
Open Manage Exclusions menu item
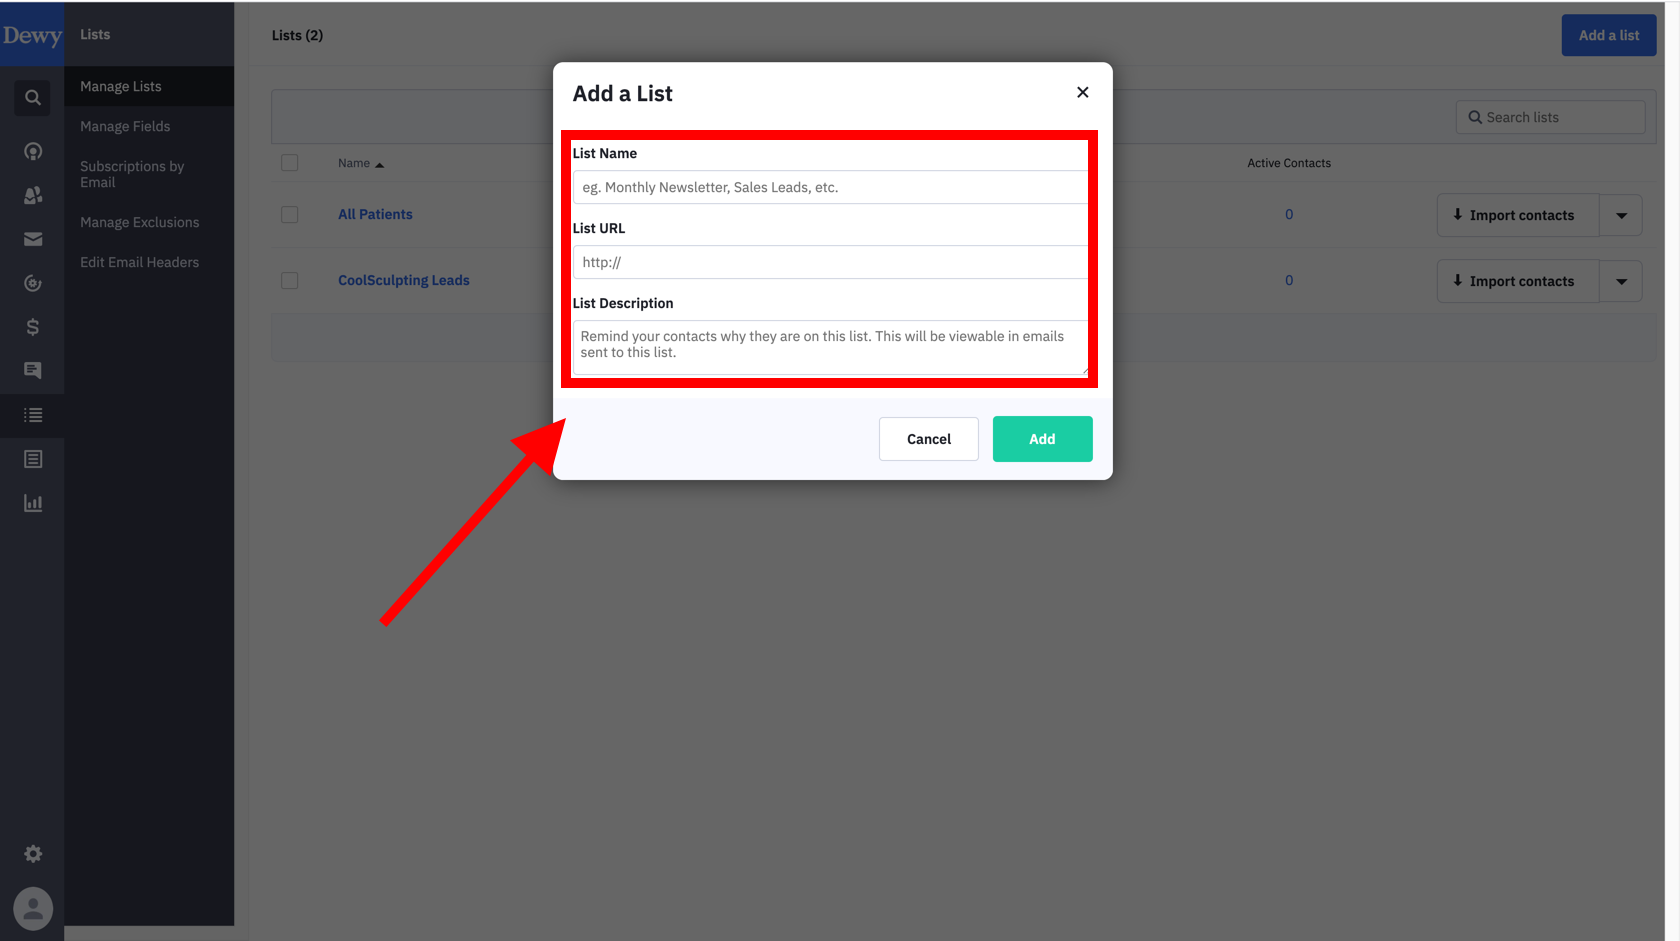[x=139, y=222]
